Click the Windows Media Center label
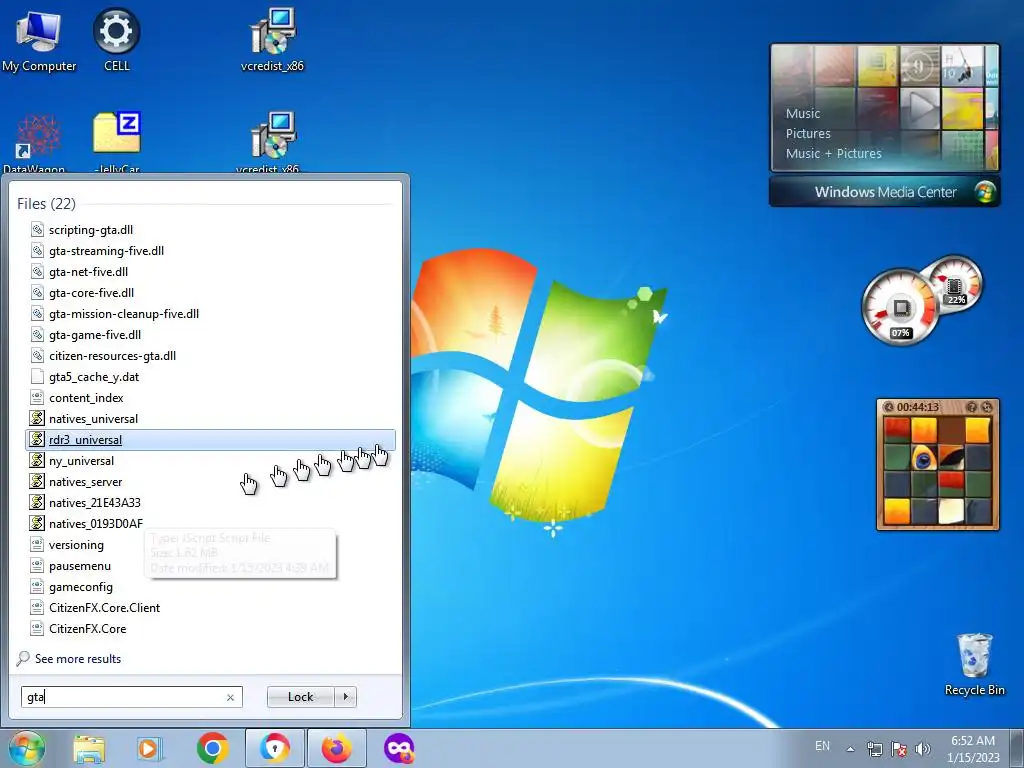This screenshot has width=1024, height=768. (x=885, y=192)
